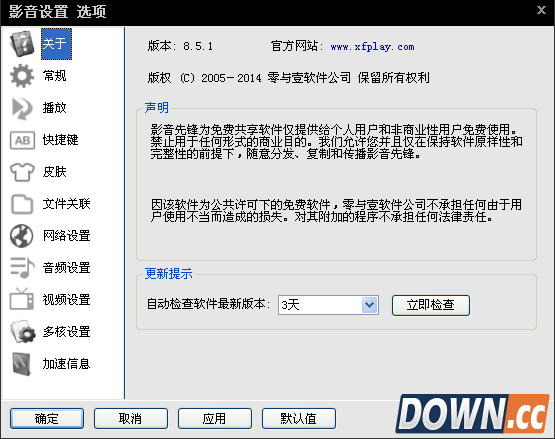Screen dimensions: 555x439
Task: Open the 快捷键 settings page
Action: (61, 140)
